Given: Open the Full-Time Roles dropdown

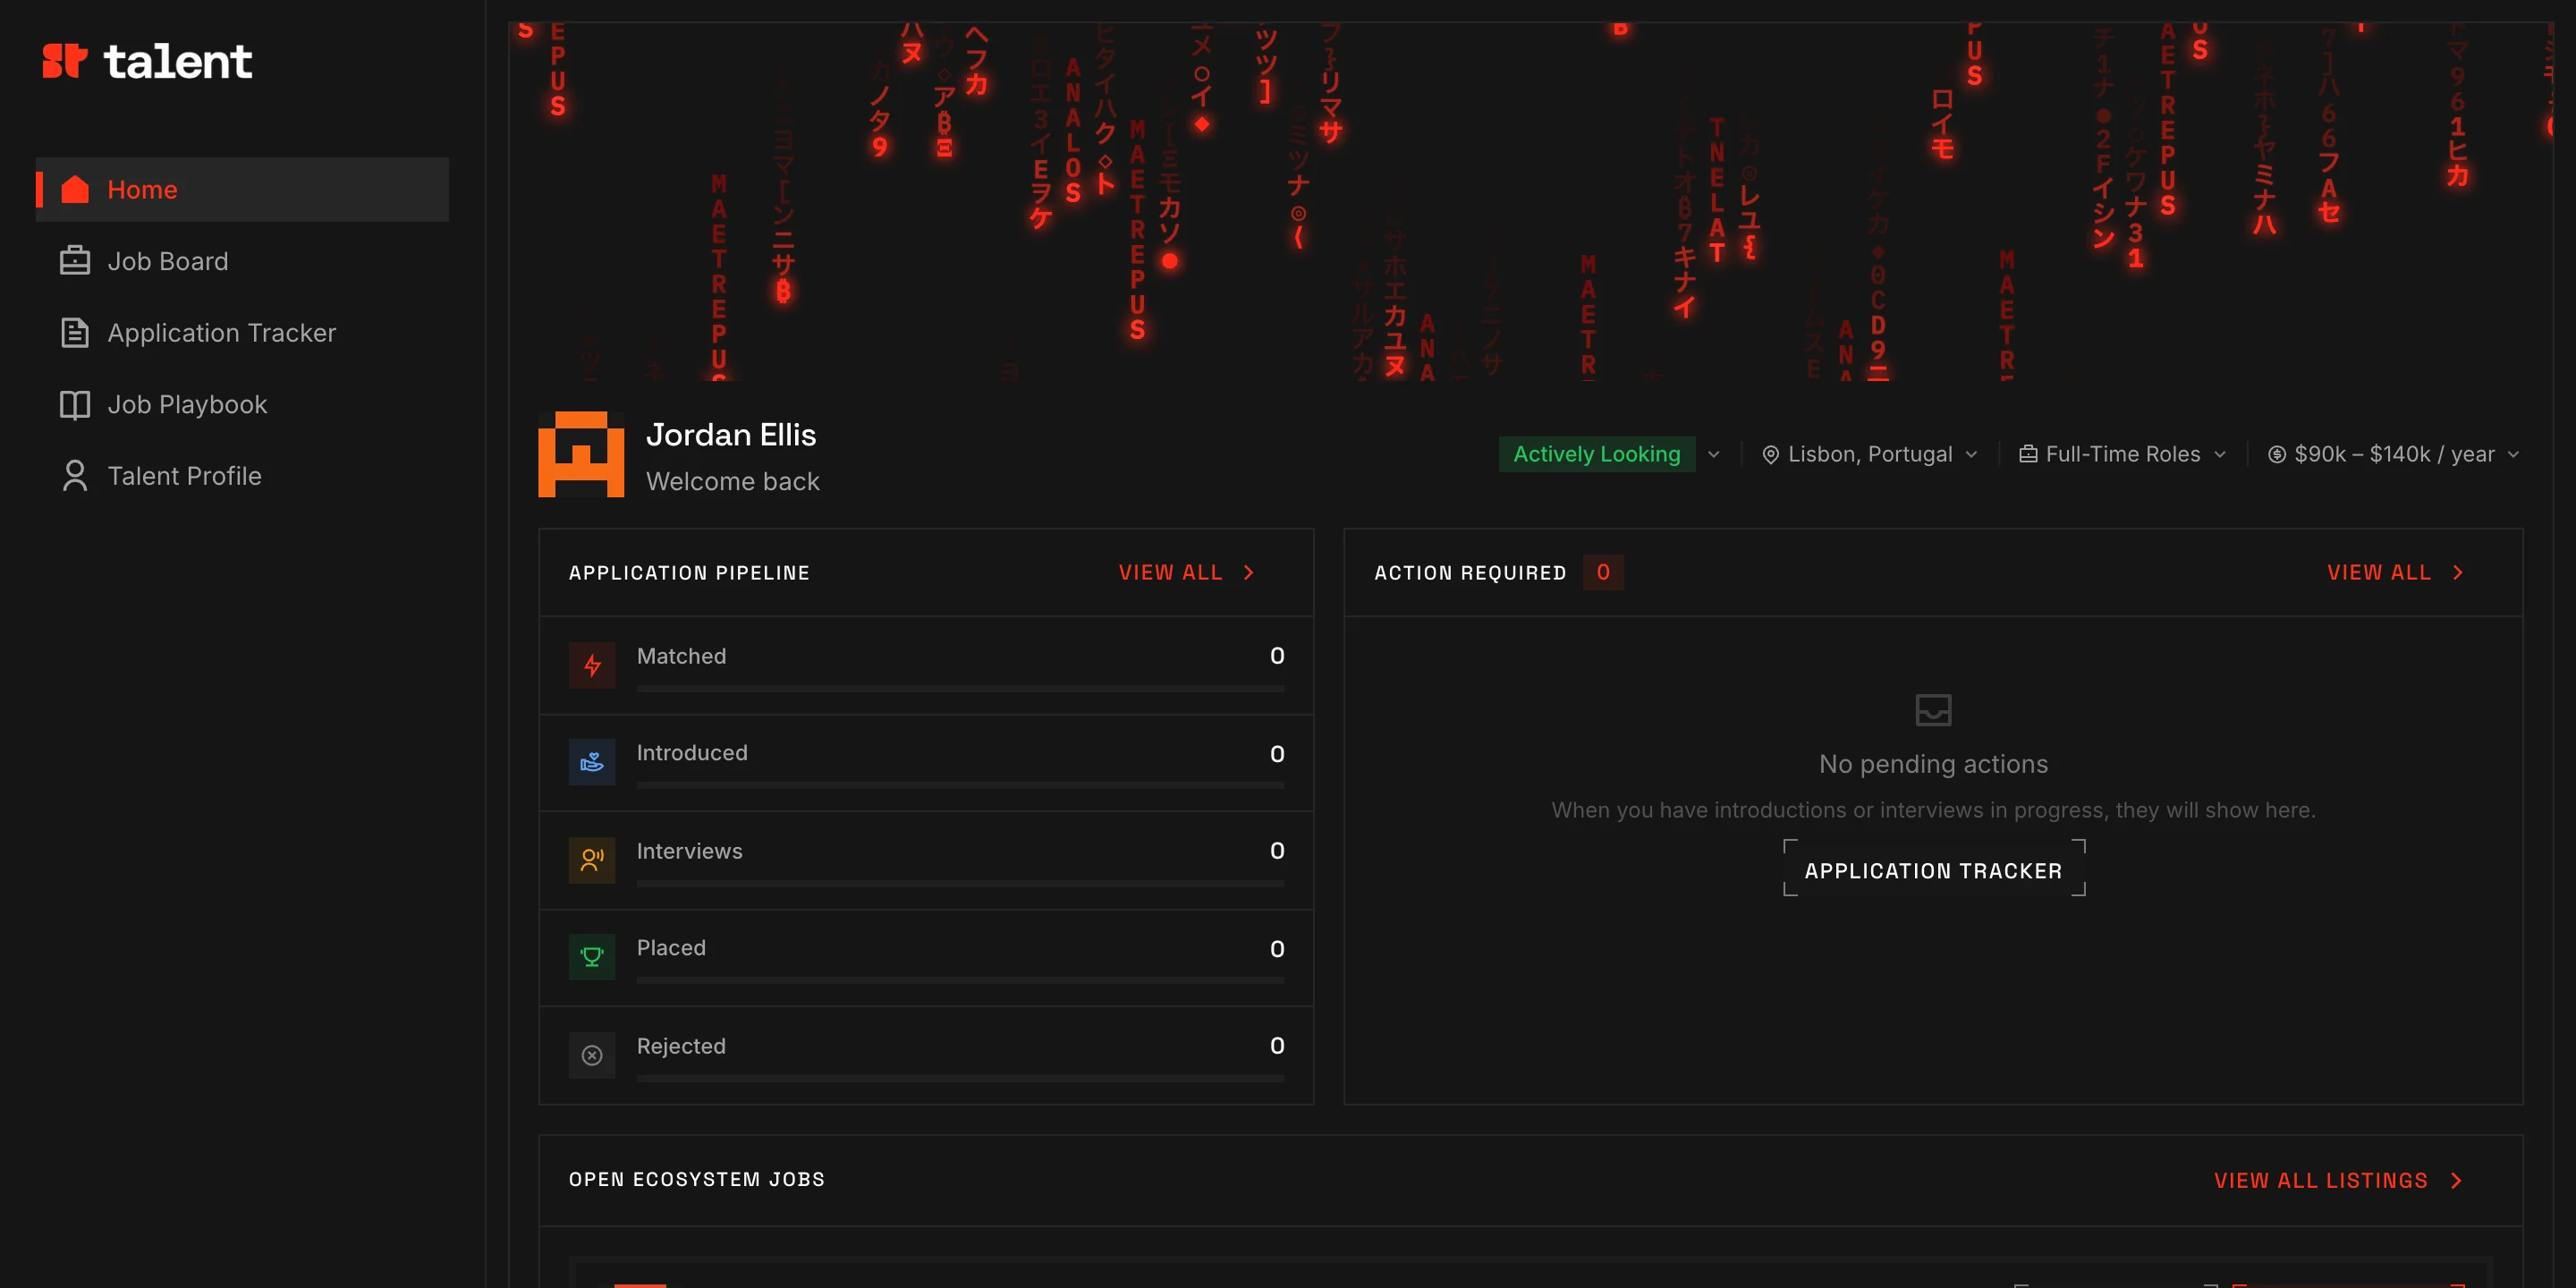Looking at the screenshot, I should click(2122, 454).
